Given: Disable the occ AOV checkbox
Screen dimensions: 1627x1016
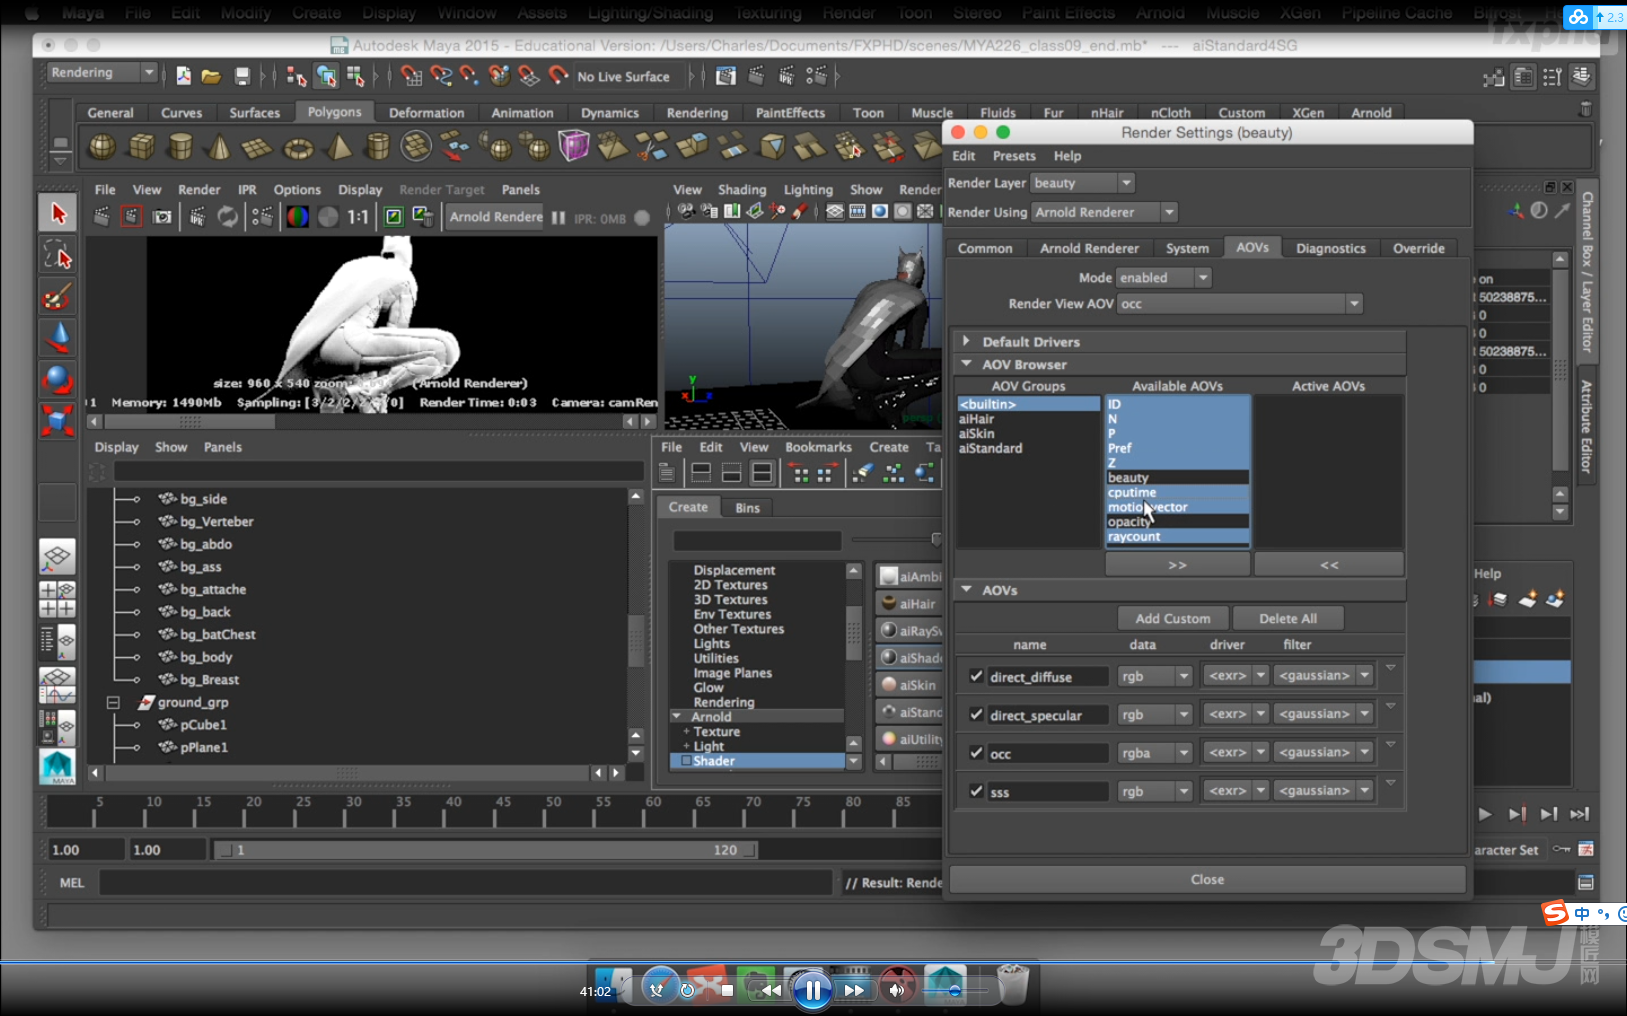Looking at the screenshot, I should [976, 753].
